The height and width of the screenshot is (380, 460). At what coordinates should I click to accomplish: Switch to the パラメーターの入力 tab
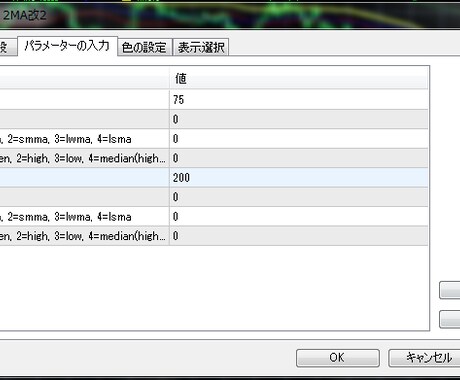point(67,46)
